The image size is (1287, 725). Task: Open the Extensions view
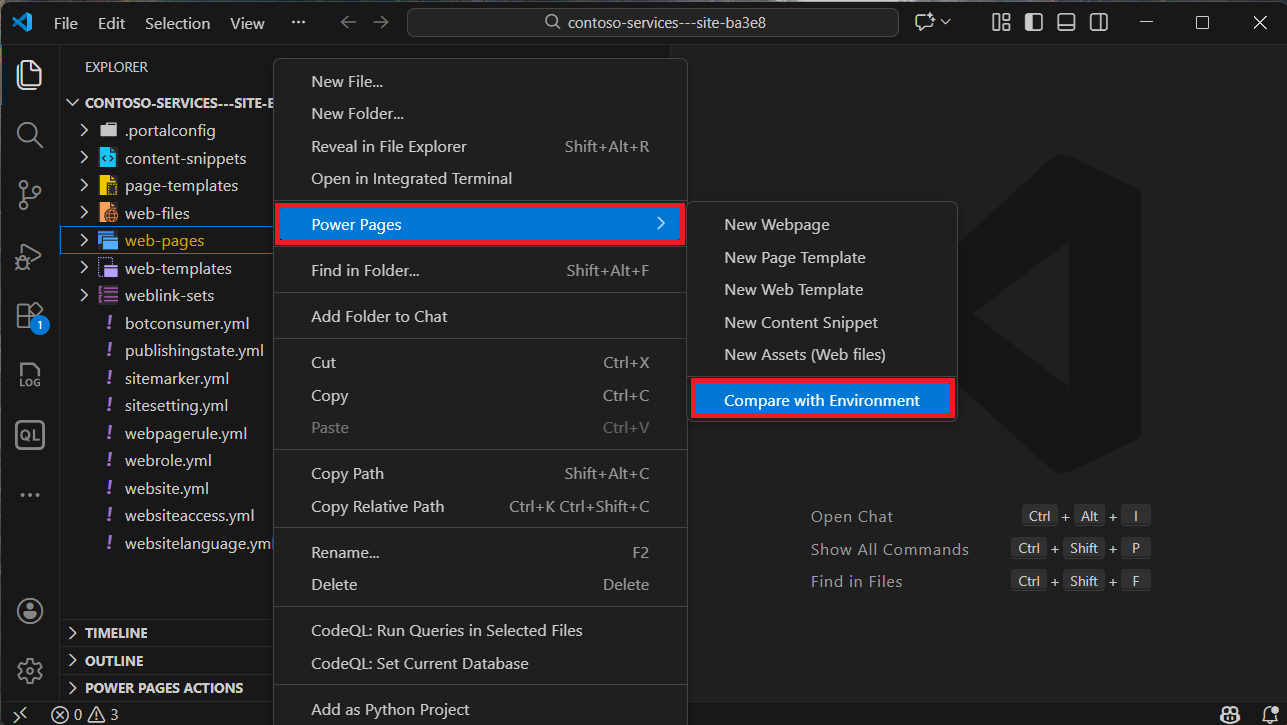coord(29,314)
